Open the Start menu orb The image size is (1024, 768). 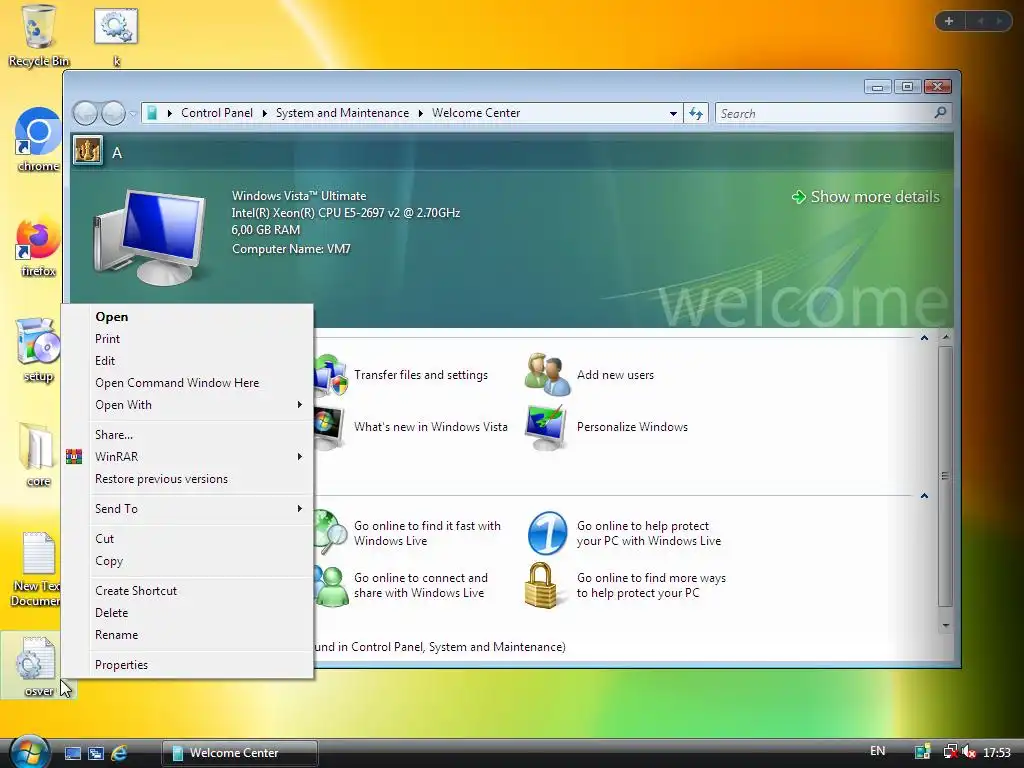pos(29,752)
